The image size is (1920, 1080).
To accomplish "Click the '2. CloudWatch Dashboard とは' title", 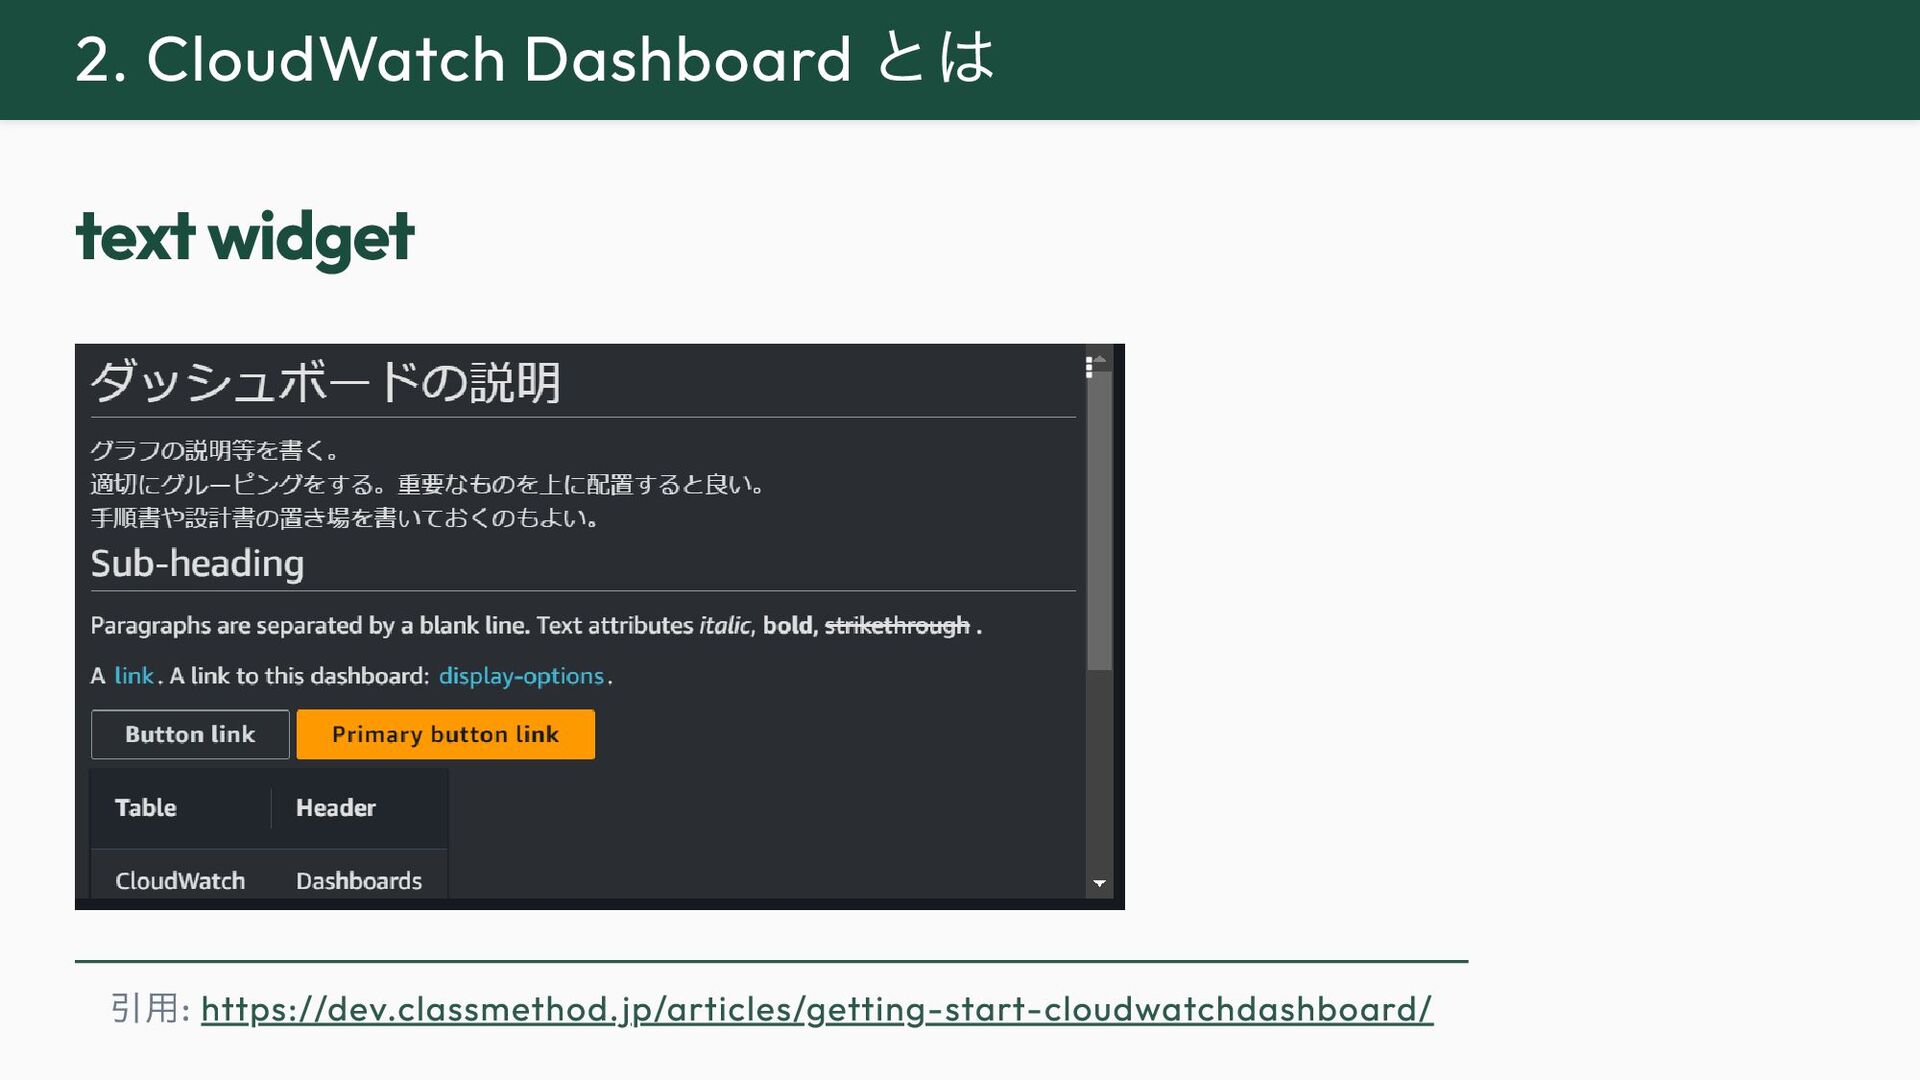I will (535, 58).
